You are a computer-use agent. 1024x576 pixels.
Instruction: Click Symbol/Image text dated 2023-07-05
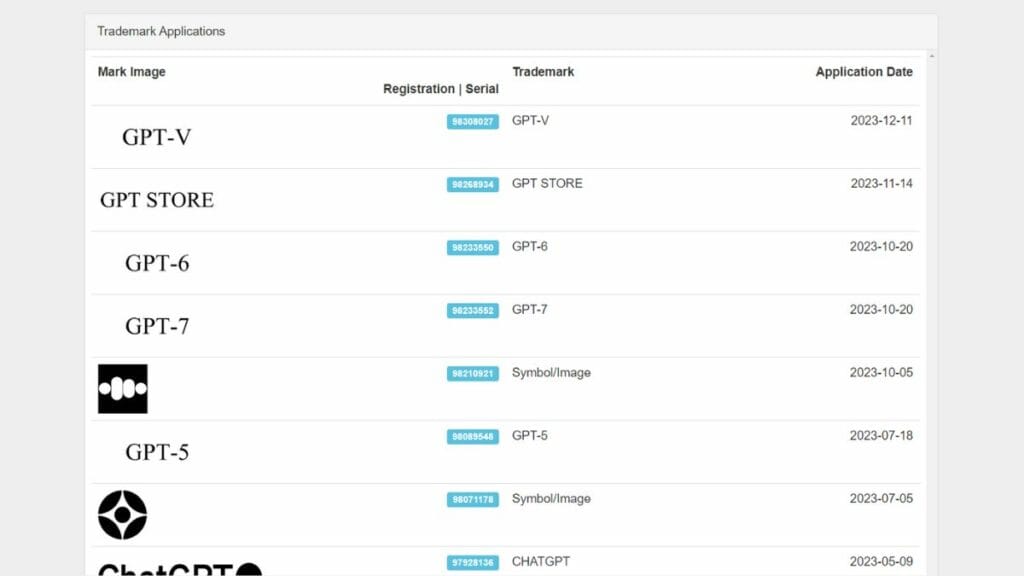551,499
